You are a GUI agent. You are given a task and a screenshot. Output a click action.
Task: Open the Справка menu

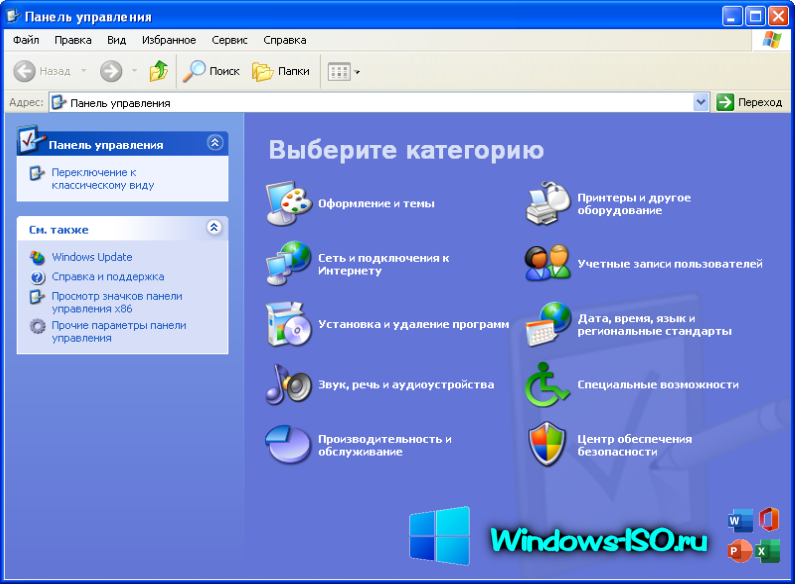(284, 40)
